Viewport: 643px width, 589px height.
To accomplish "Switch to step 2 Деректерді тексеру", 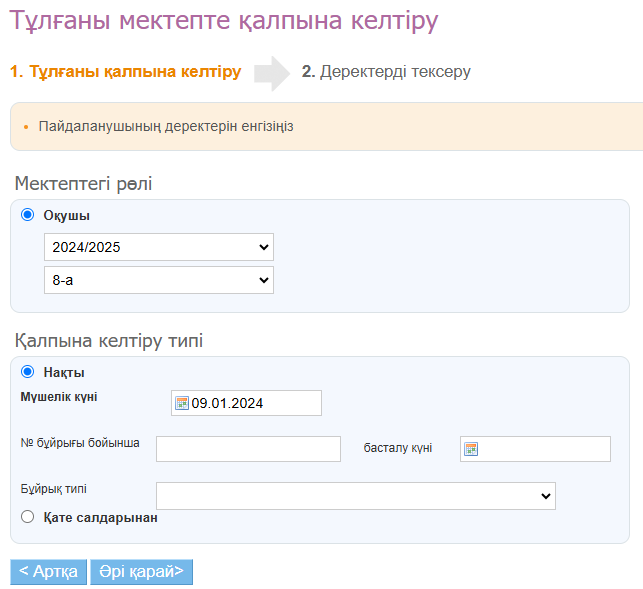I will click(x=386, y=71).
